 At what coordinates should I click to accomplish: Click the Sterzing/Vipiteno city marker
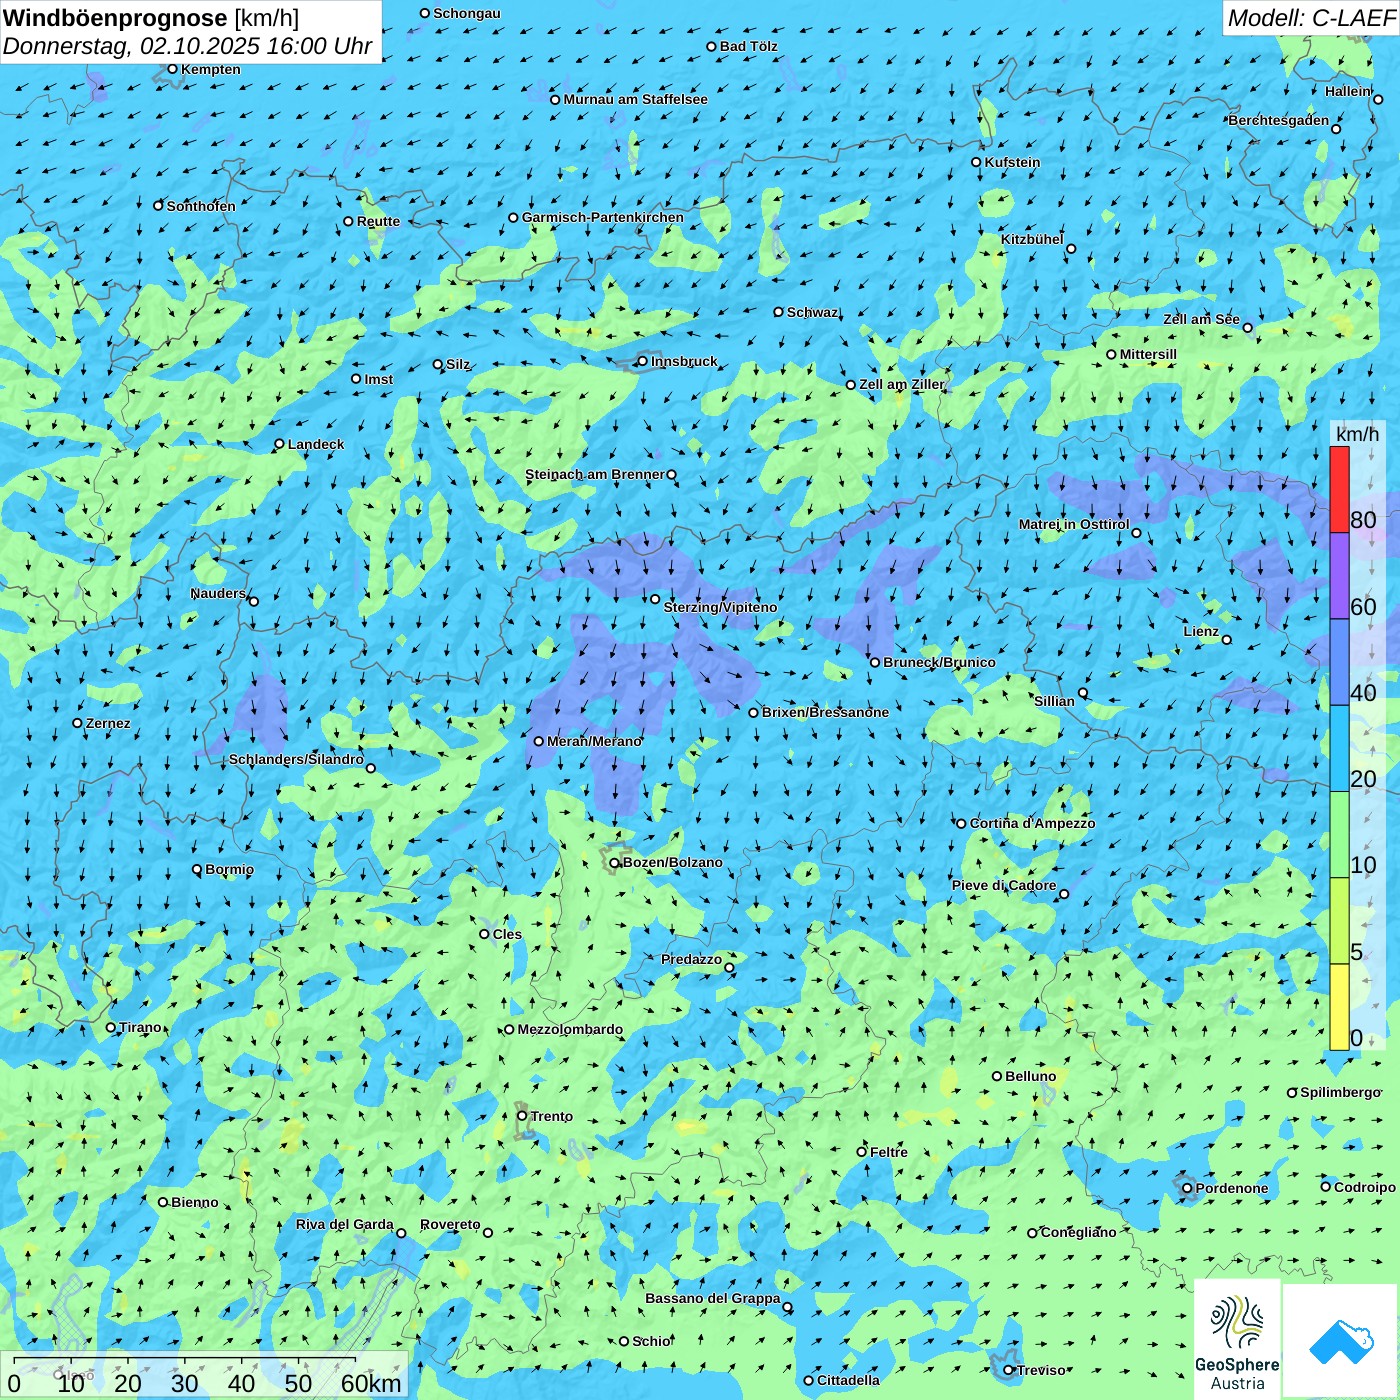[x=655, y=599]
